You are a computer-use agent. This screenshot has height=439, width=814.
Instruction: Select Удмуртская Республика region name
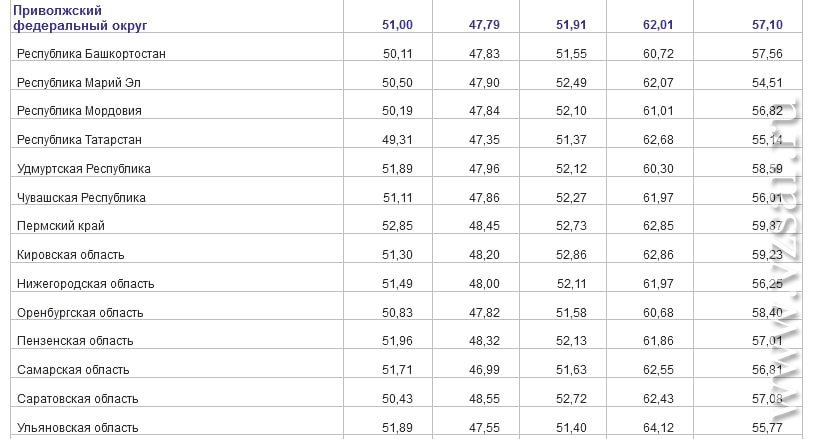click(84, 169)
